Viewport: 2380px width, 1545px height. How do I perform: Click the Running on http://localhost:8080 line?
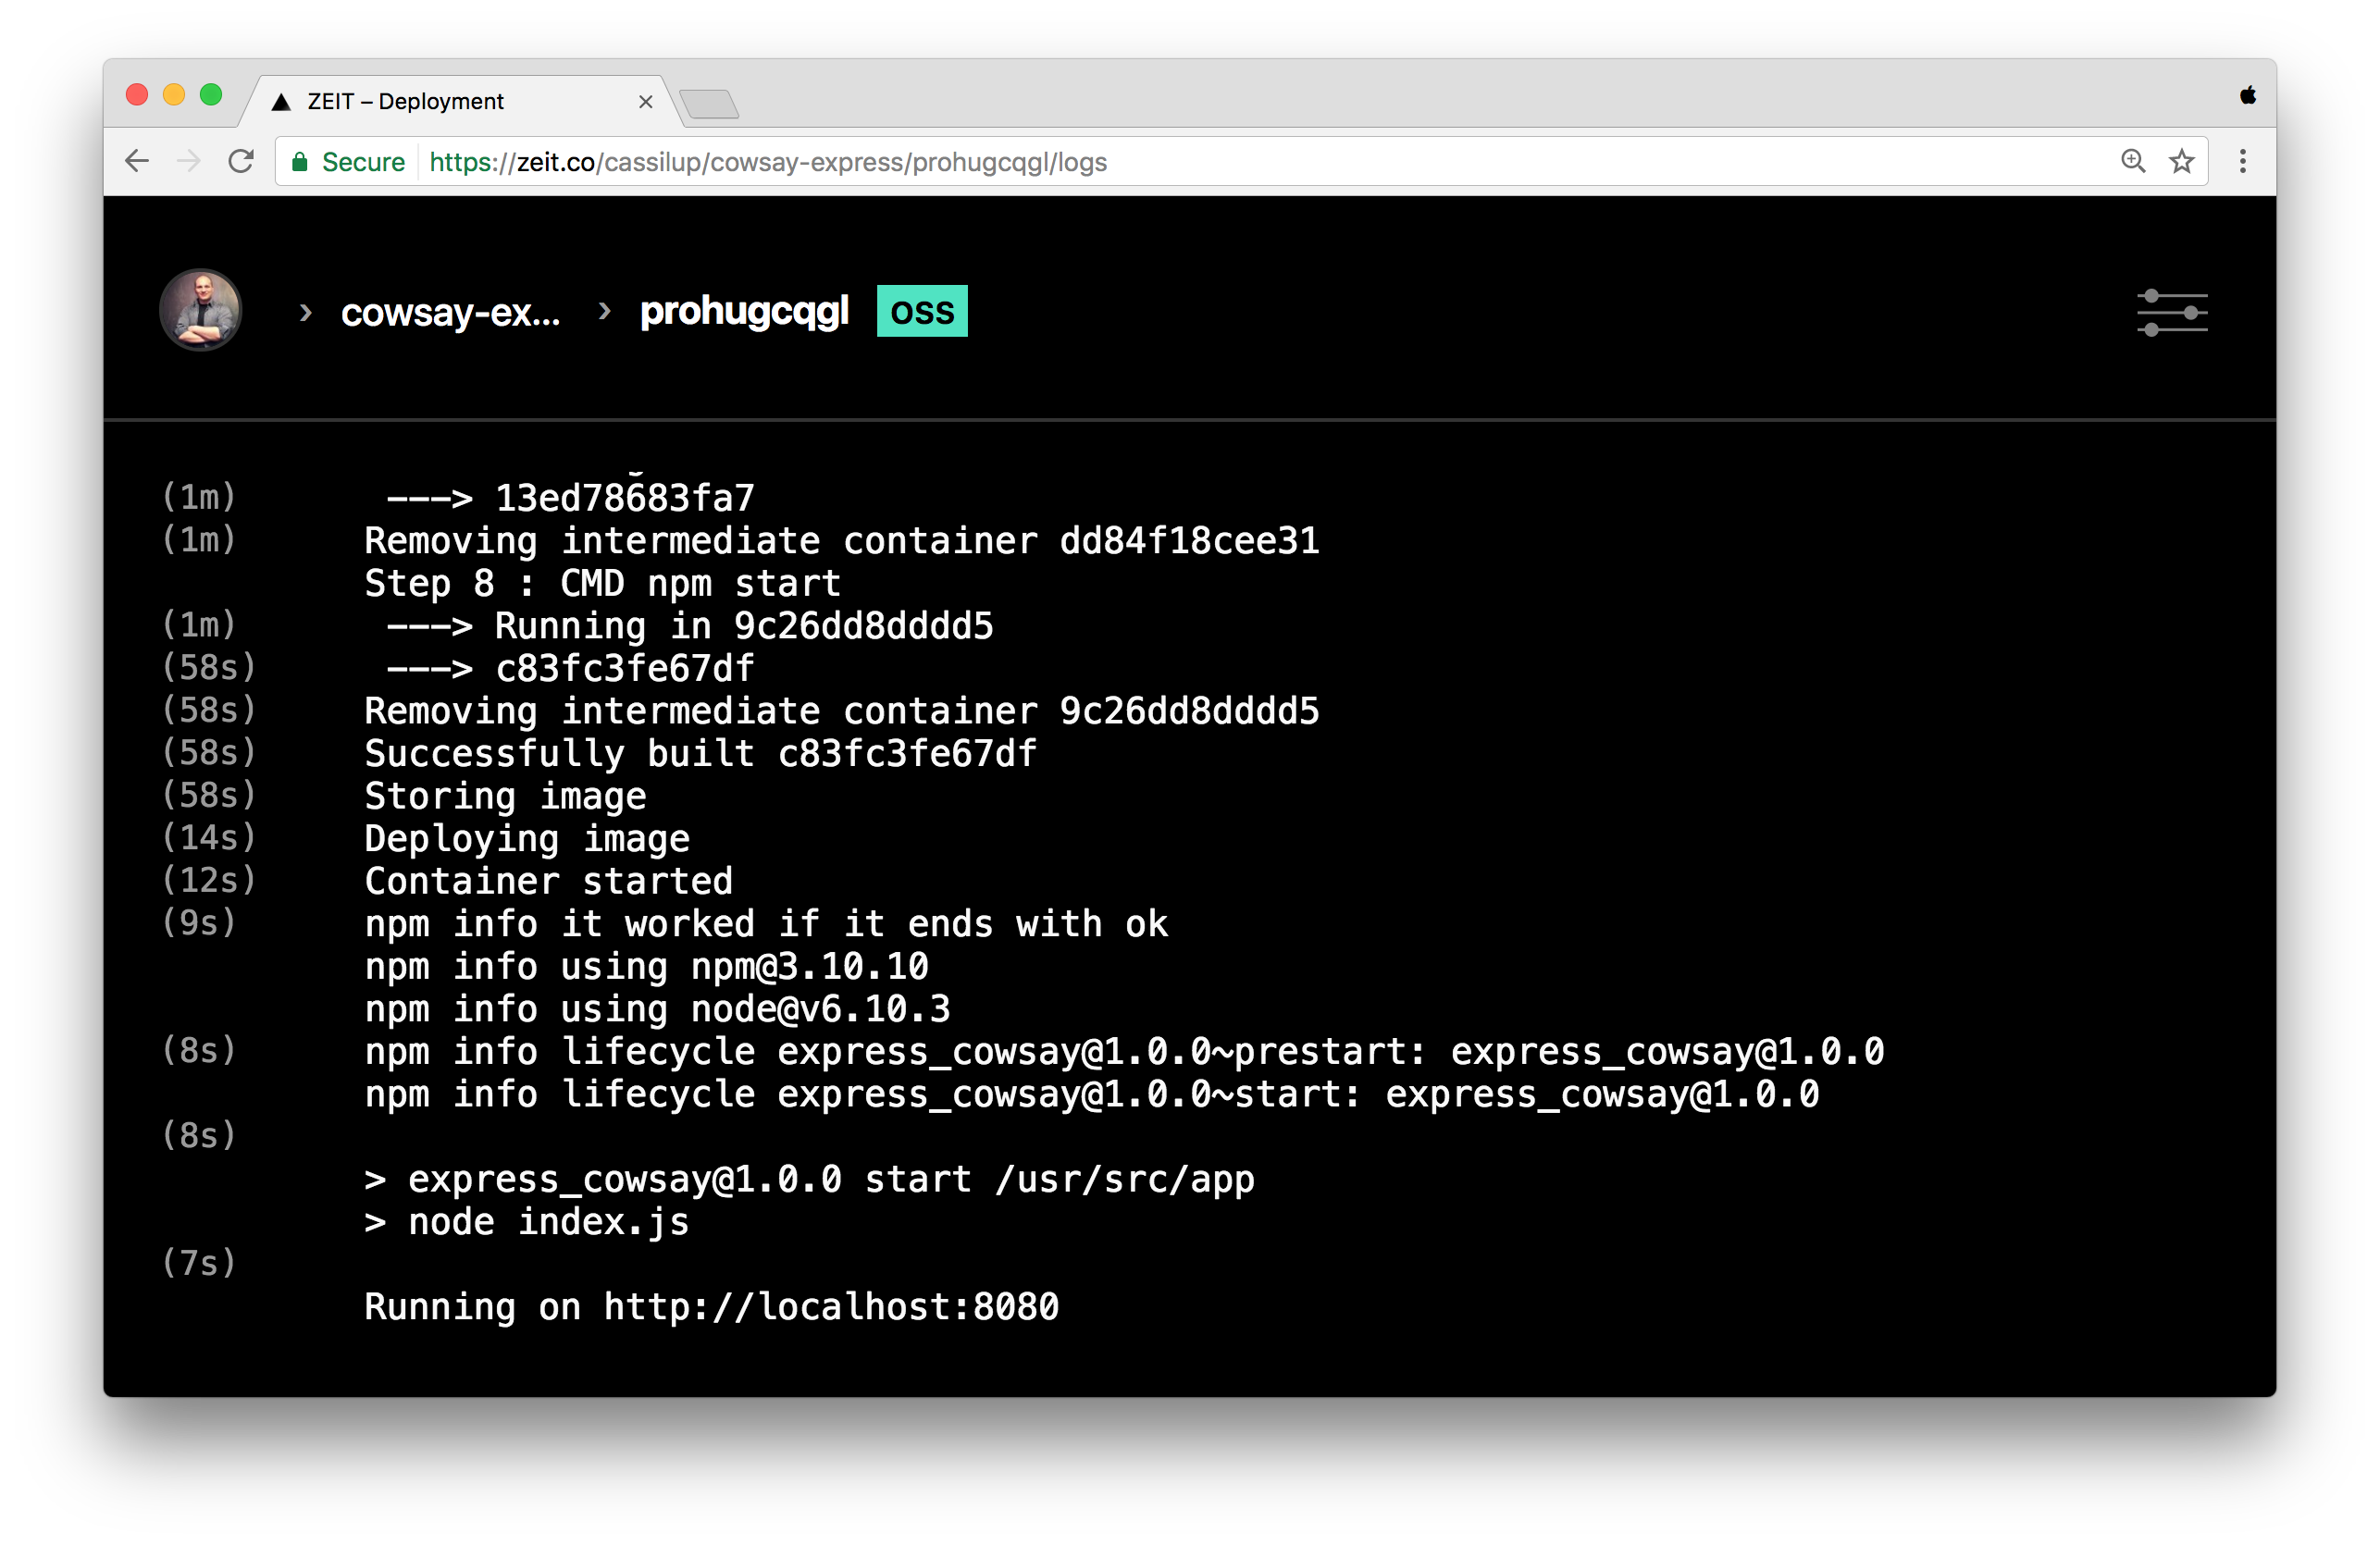pyautogui.click(x=711, y=1307)
